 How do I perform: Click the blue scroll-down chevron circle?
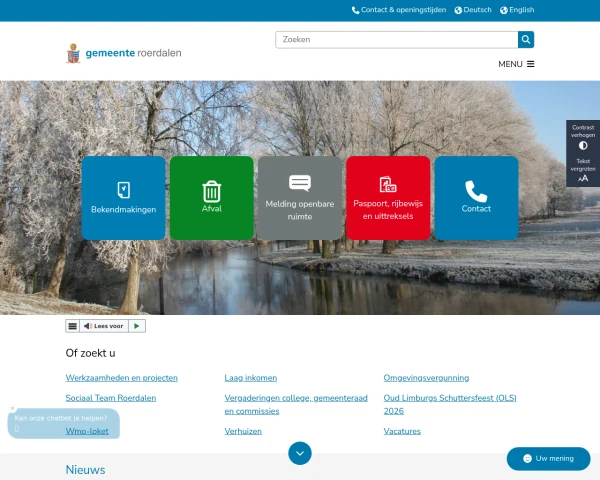300,453
